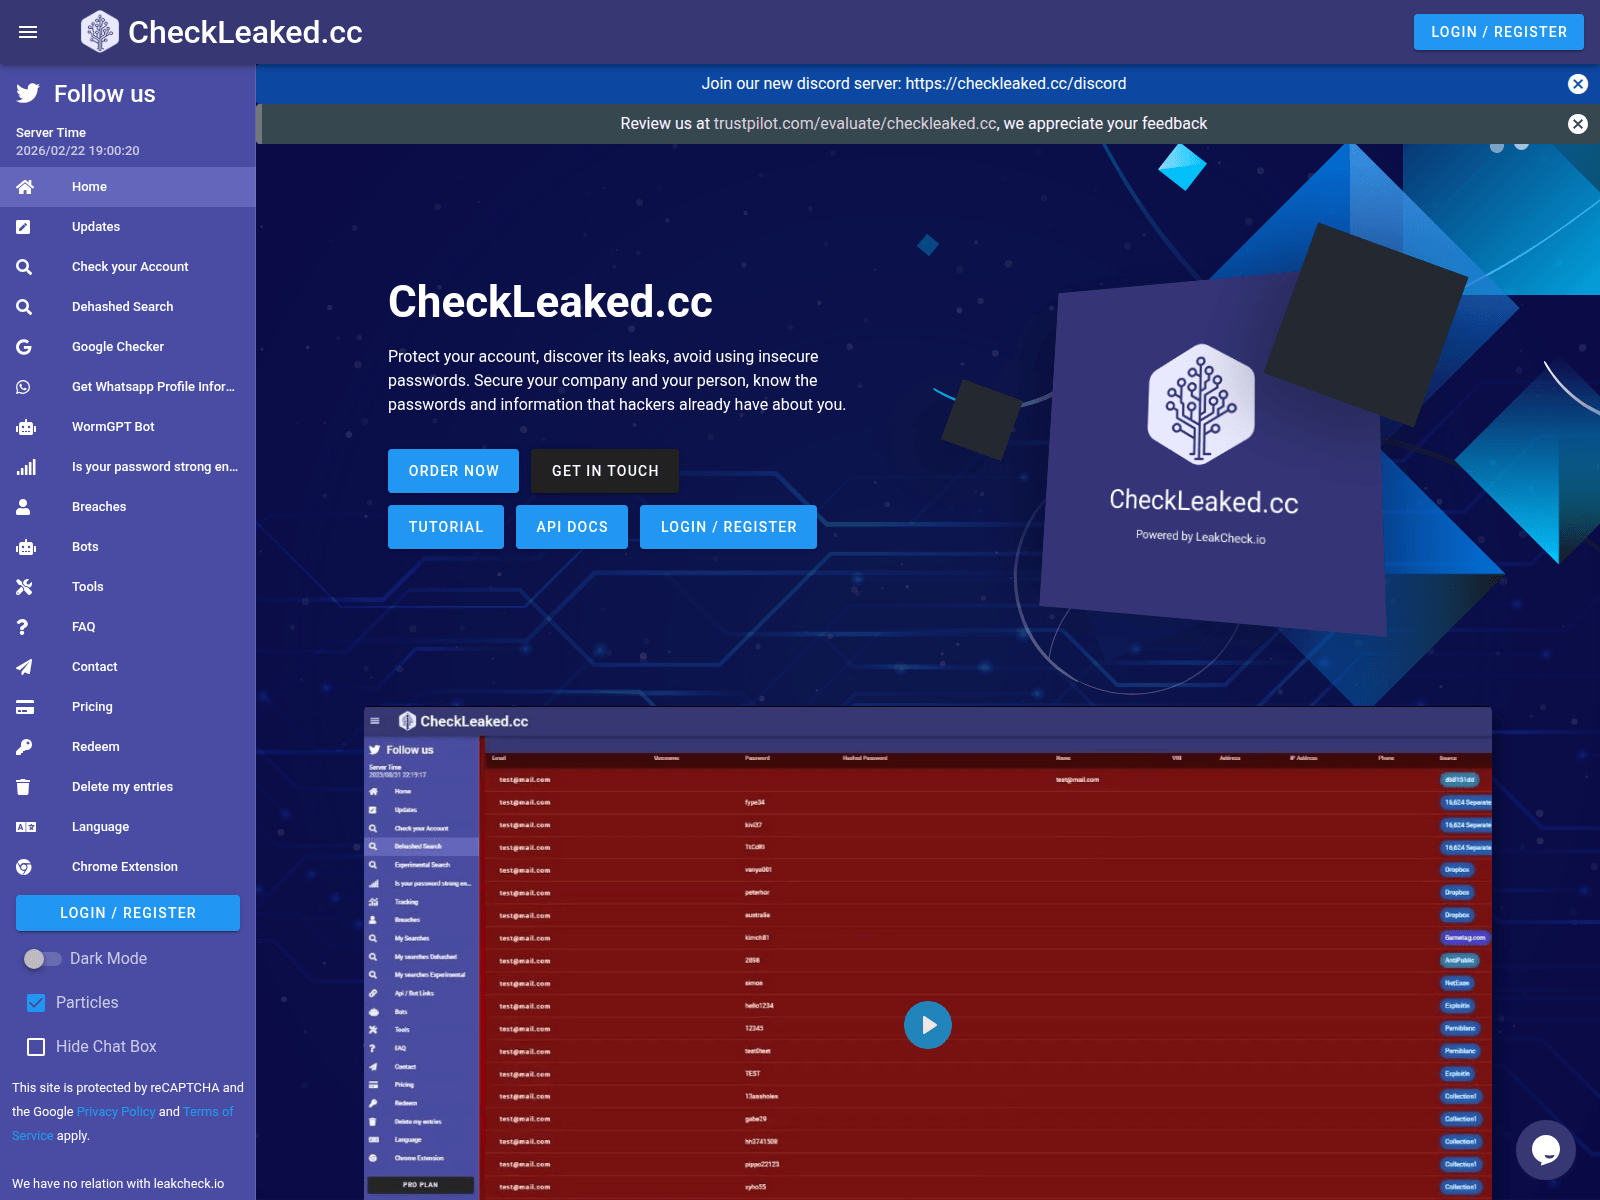The height and width of the screenshot is (1200, 1600).
Task: Click the Follow us heading text
Action: point(105,94)
